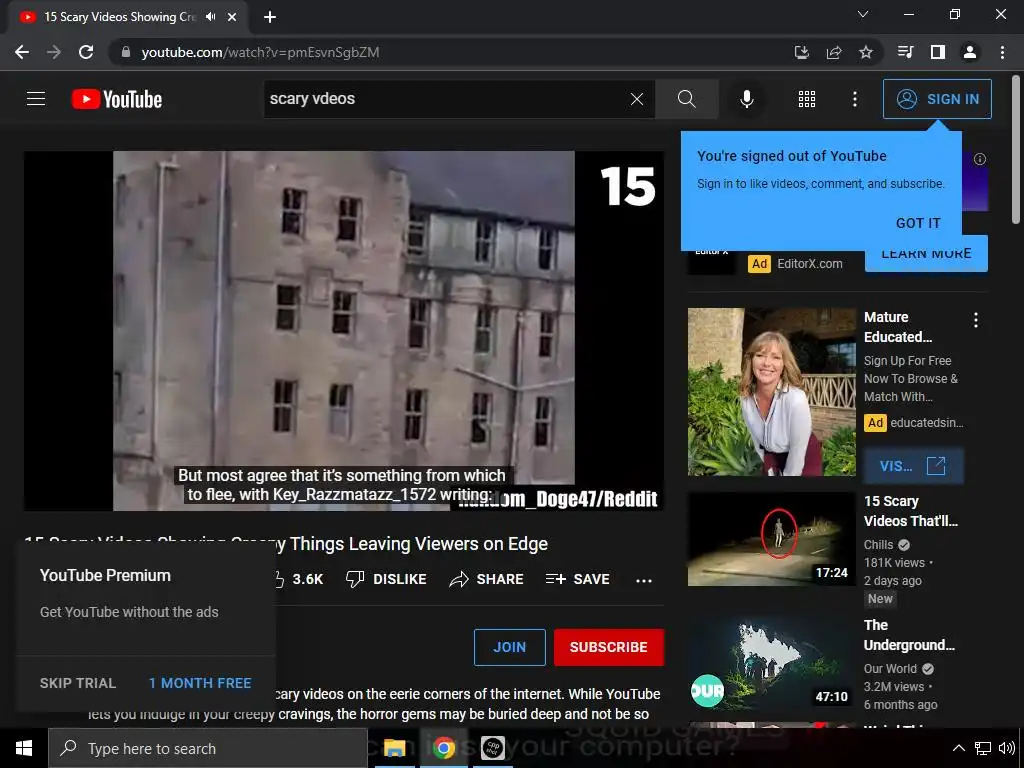Screen dimensions: 1024x768
Task: Open options for Mature Educated ad
Action: [x=976, y=319]
